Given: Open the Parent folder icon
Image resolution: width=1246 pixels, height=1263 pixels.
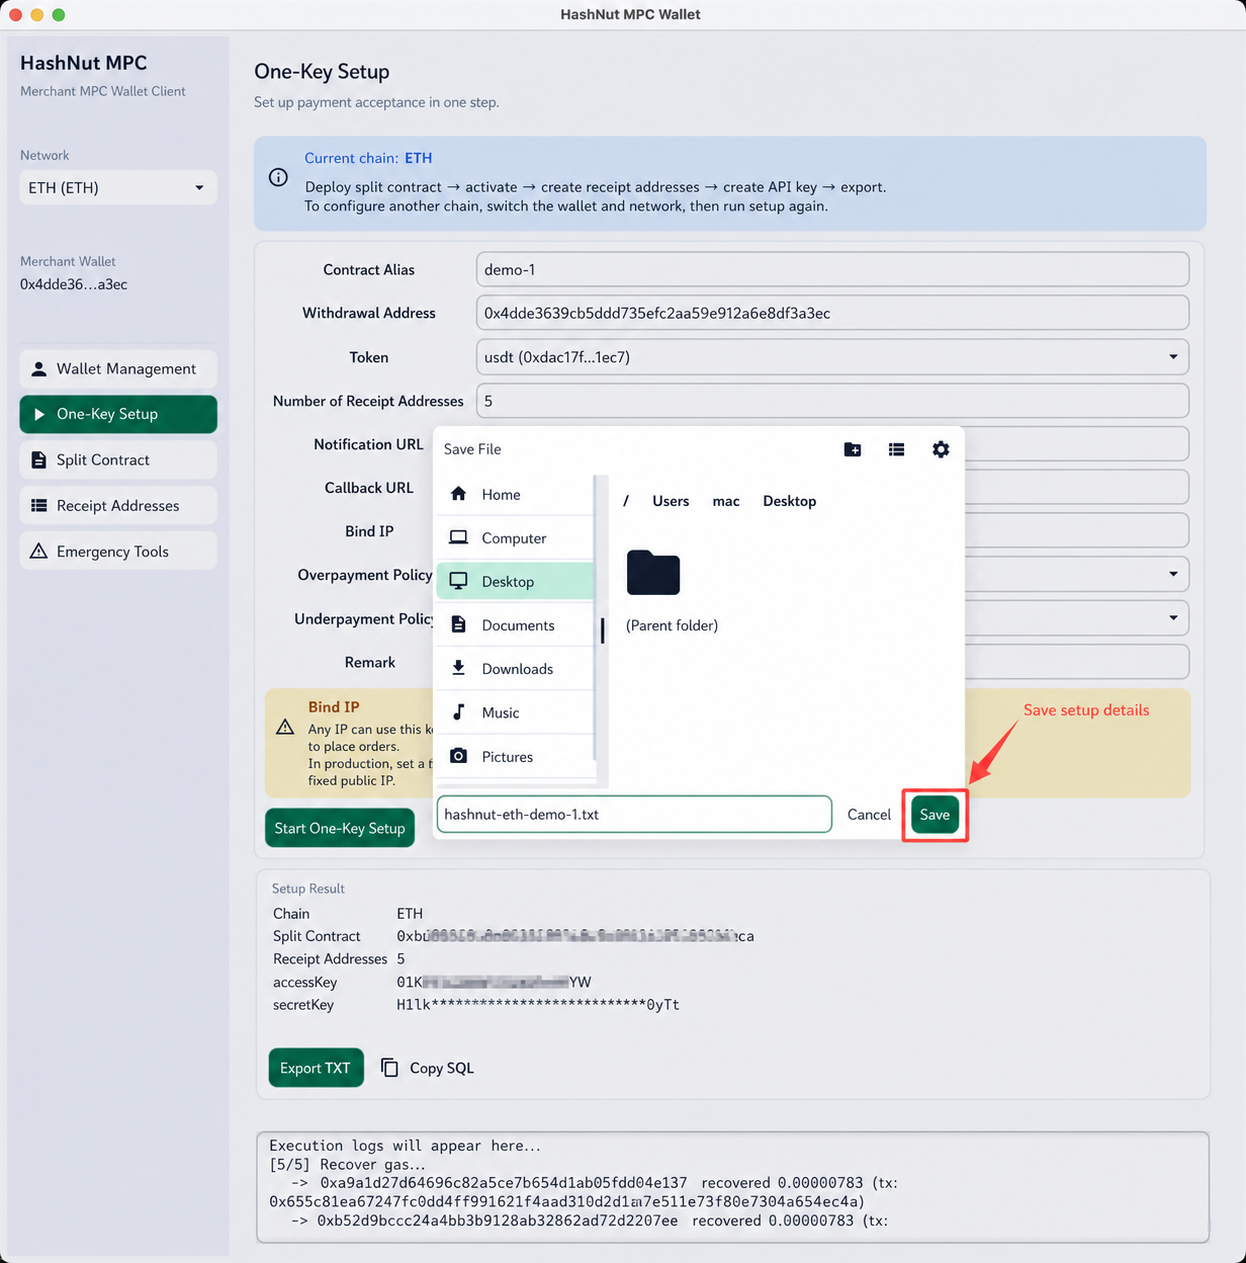Looking at the screenshot, I should point(653,573).
